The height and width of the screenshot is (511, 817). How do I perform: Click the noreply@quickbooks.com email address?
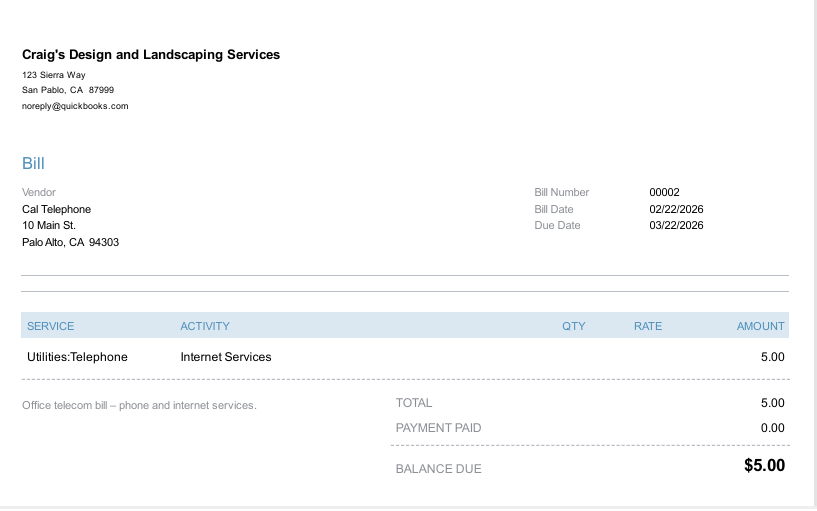point(75,106)
